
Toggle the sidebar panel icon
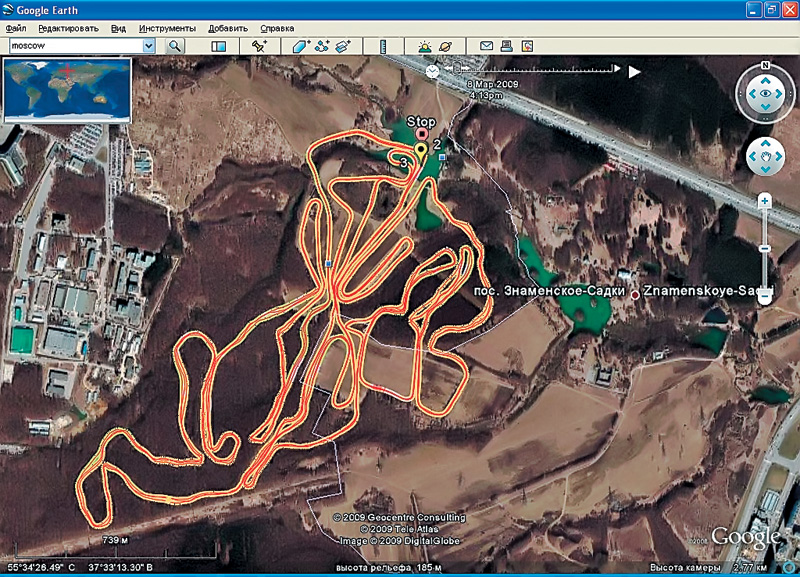pyautogui.click(x=218, y=46)
